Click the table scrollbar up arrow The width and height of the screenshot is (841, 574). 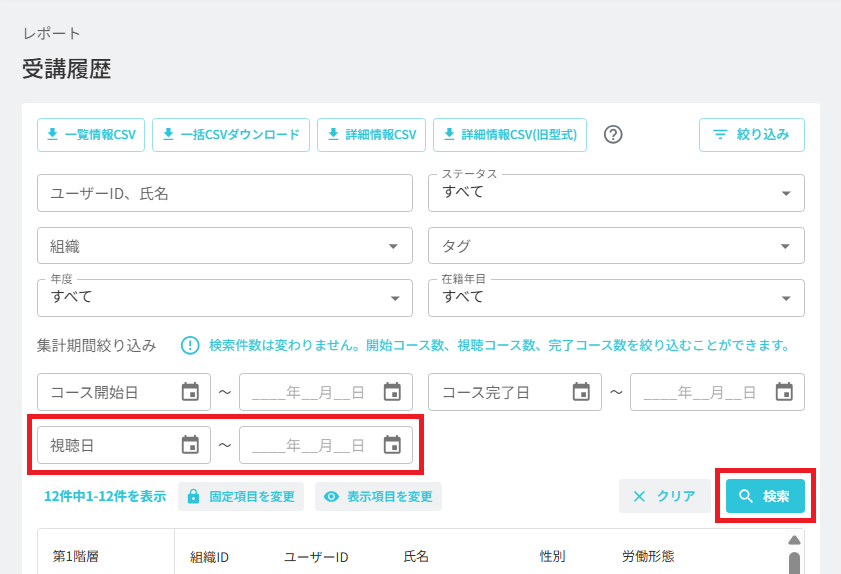coord(794,540)
